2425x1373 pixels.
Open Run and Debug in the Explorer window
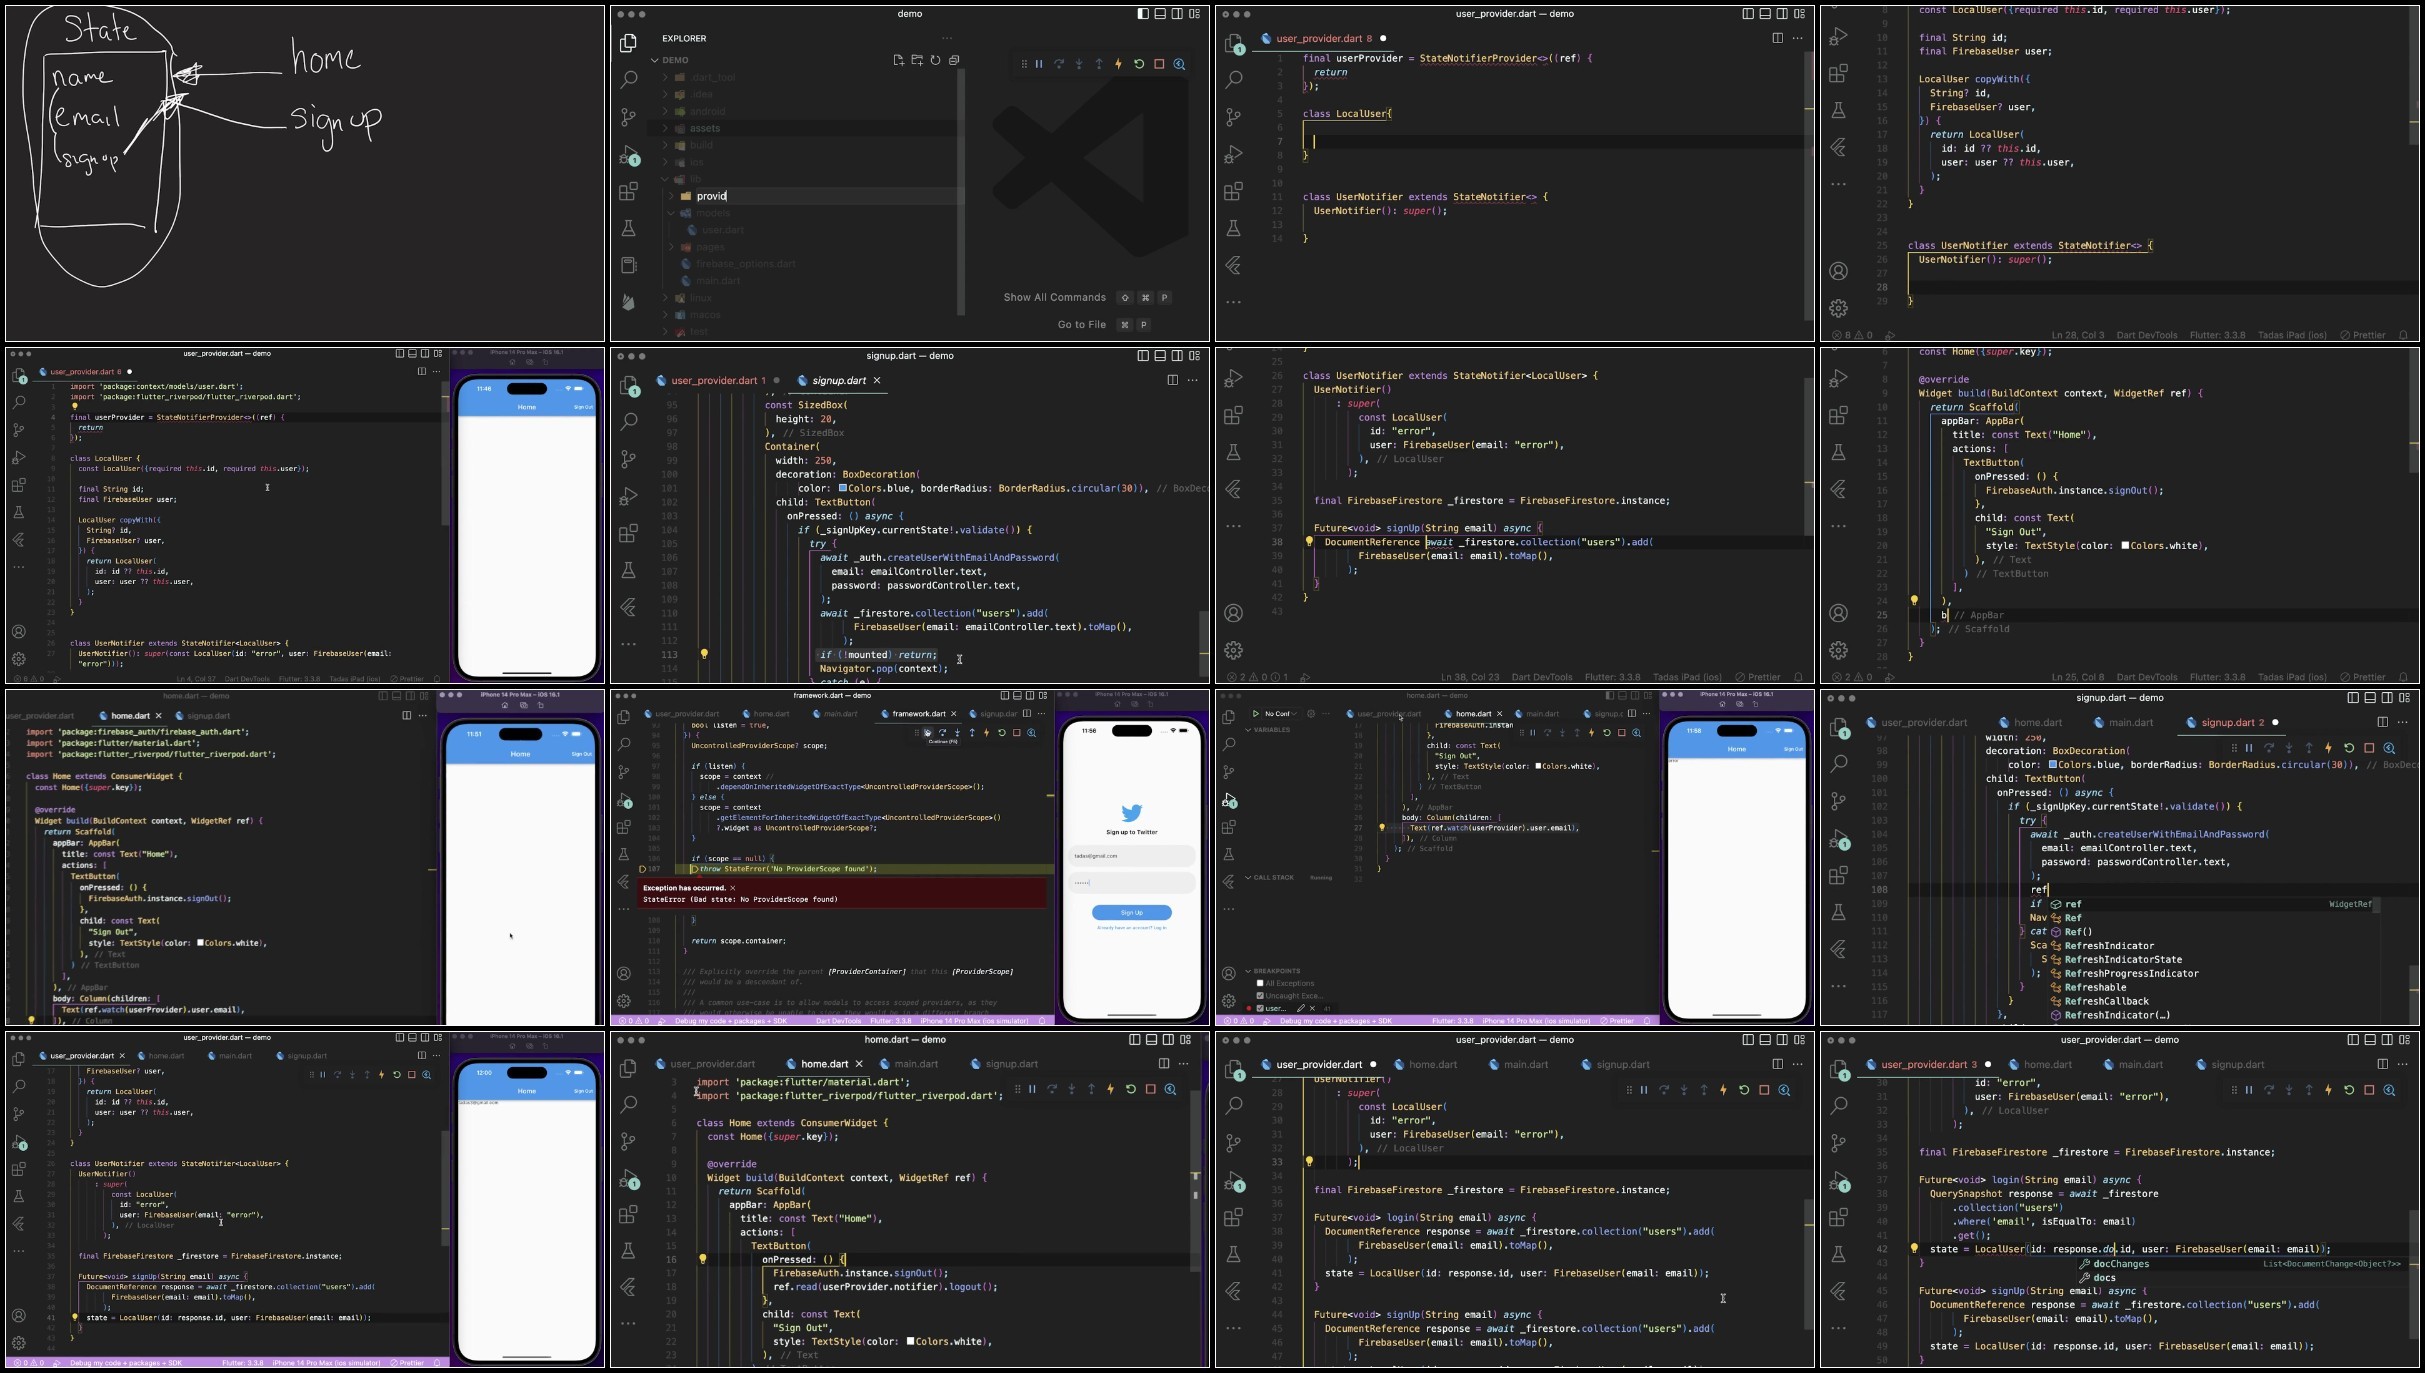pyautogui.click(x=628, y=155)
